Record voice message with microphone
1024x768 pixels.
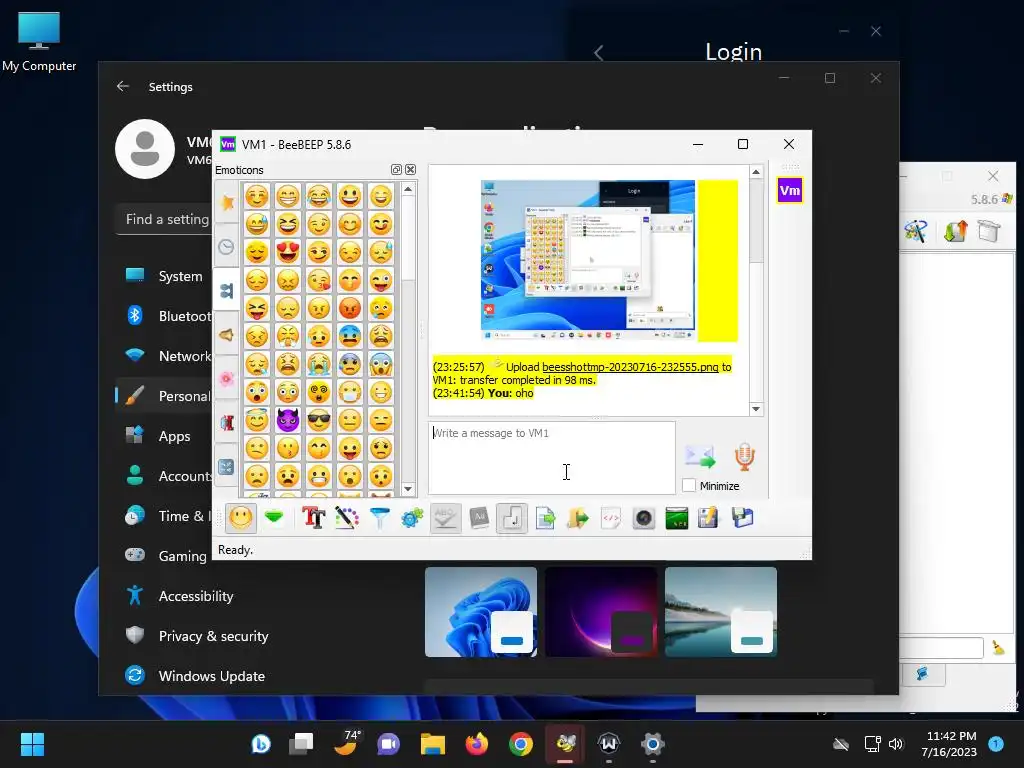coord(744,456)
